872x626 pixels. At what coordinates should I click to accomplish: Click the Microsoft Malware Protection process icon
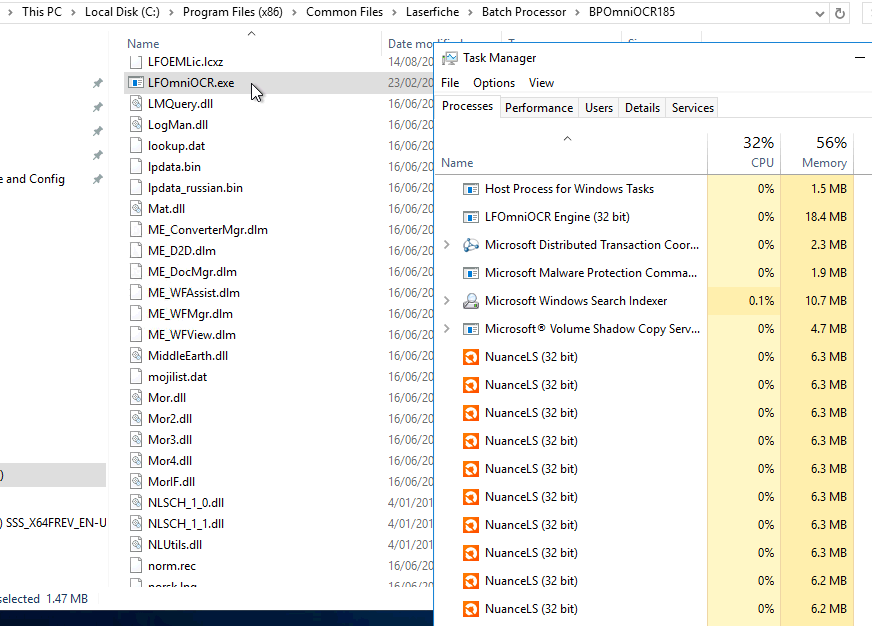471,273
